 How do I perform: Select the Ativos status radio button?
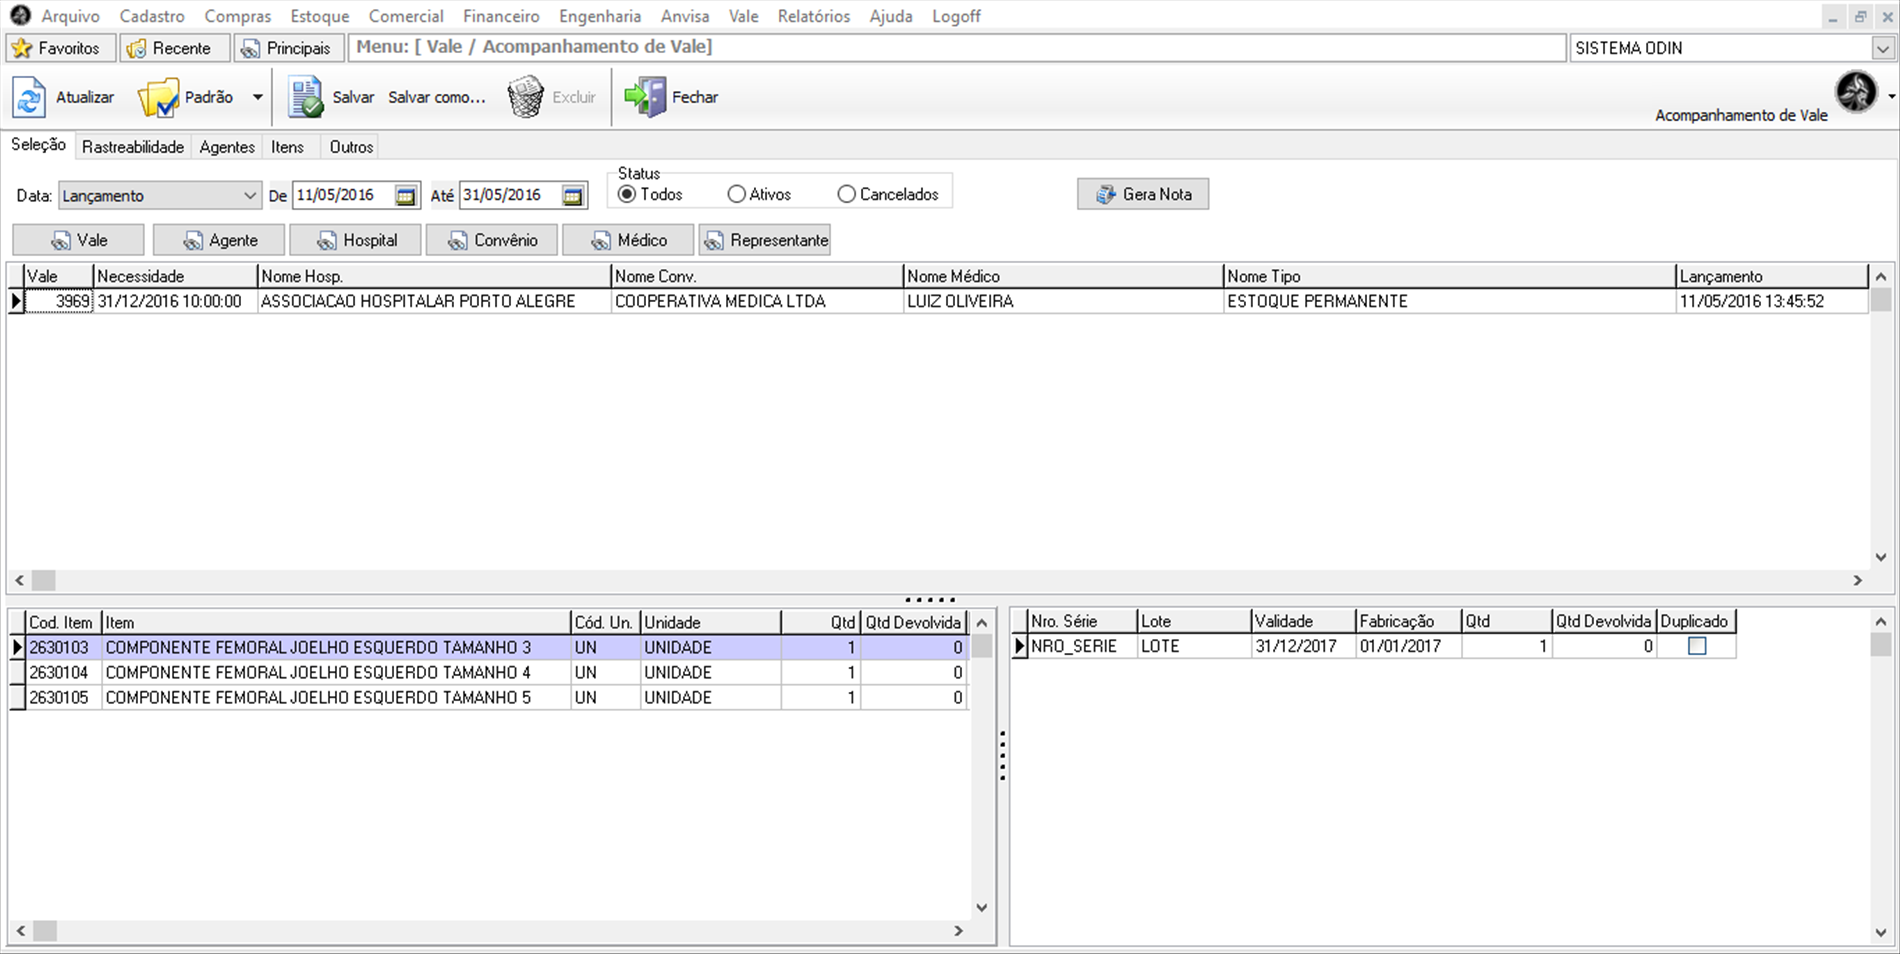point(737,194)
